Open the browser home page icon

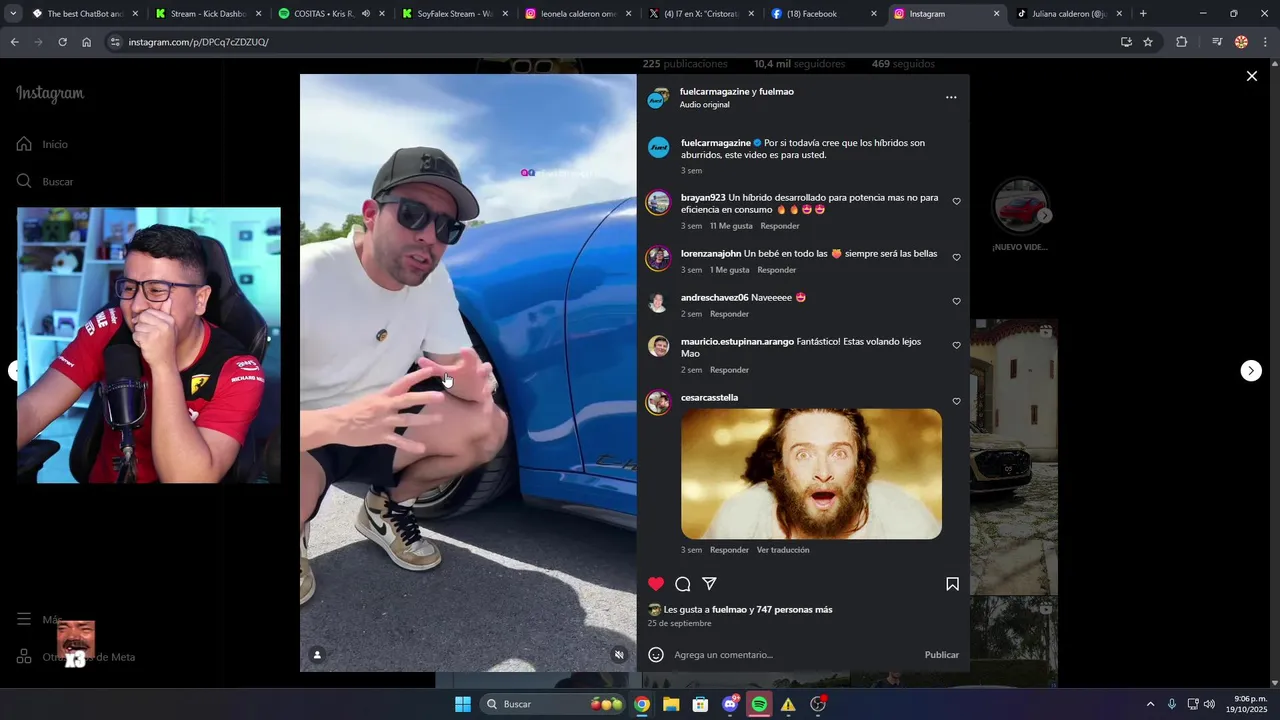tap(87, 42)
